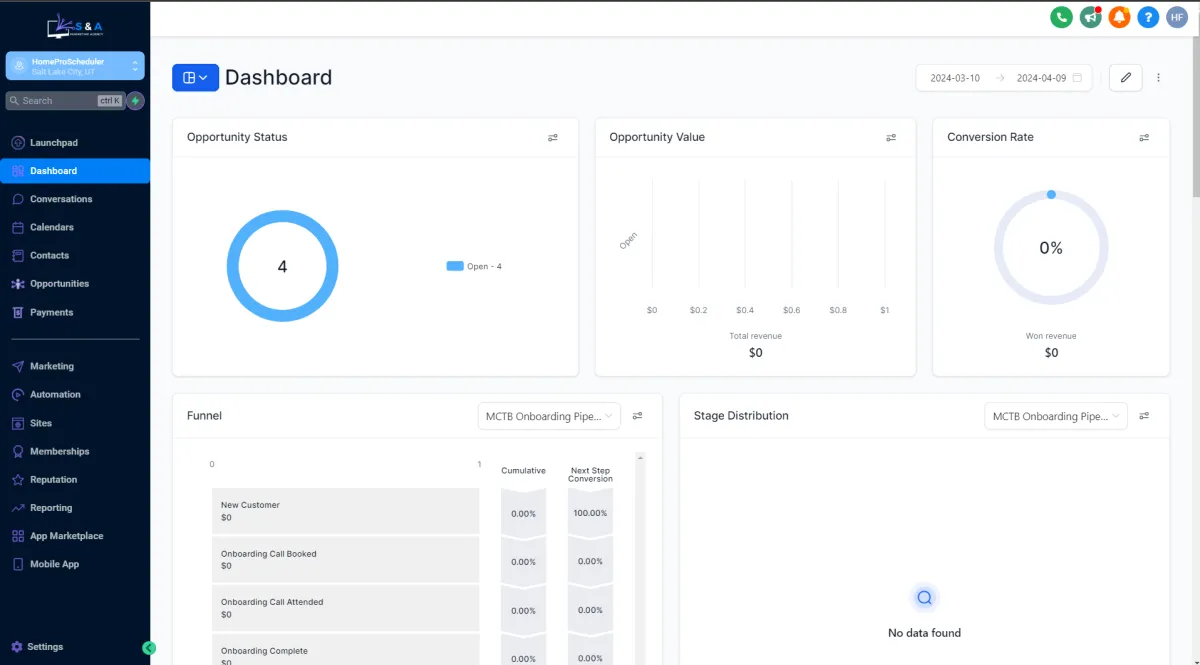Click start date 2024-03-10

[x=955, y=78]
